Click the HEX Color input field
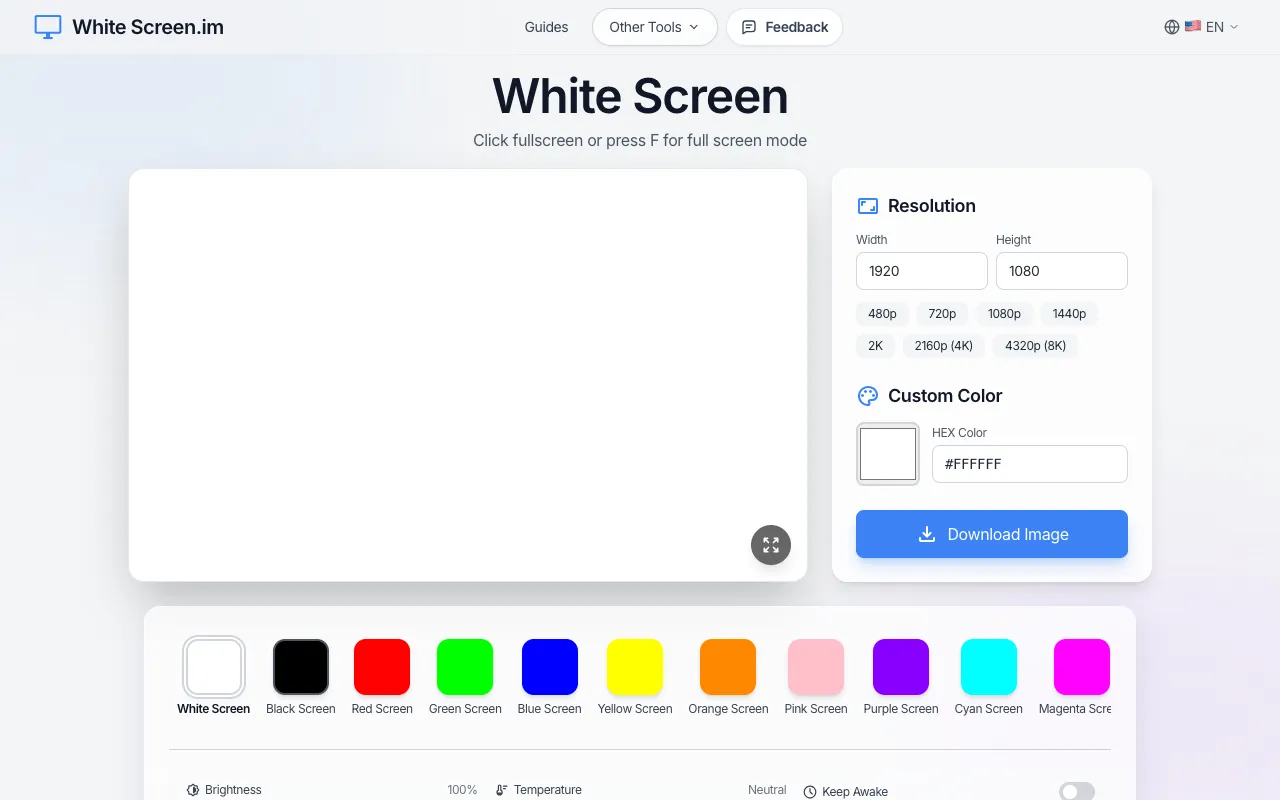The height and width of the screenshot is (800, 1280). [x=1030, y=464]
